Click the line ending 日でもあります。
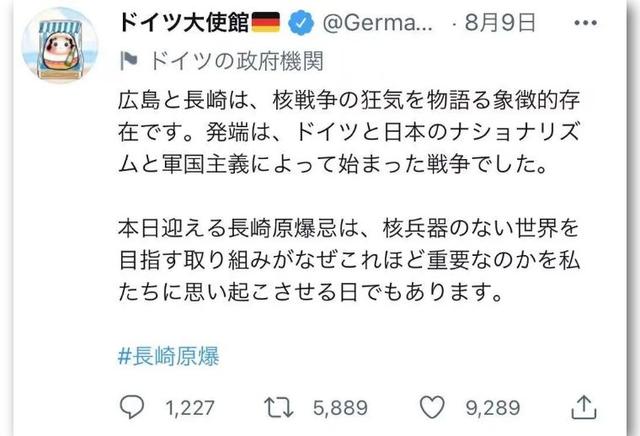640x436 pixels. [302, 296]
